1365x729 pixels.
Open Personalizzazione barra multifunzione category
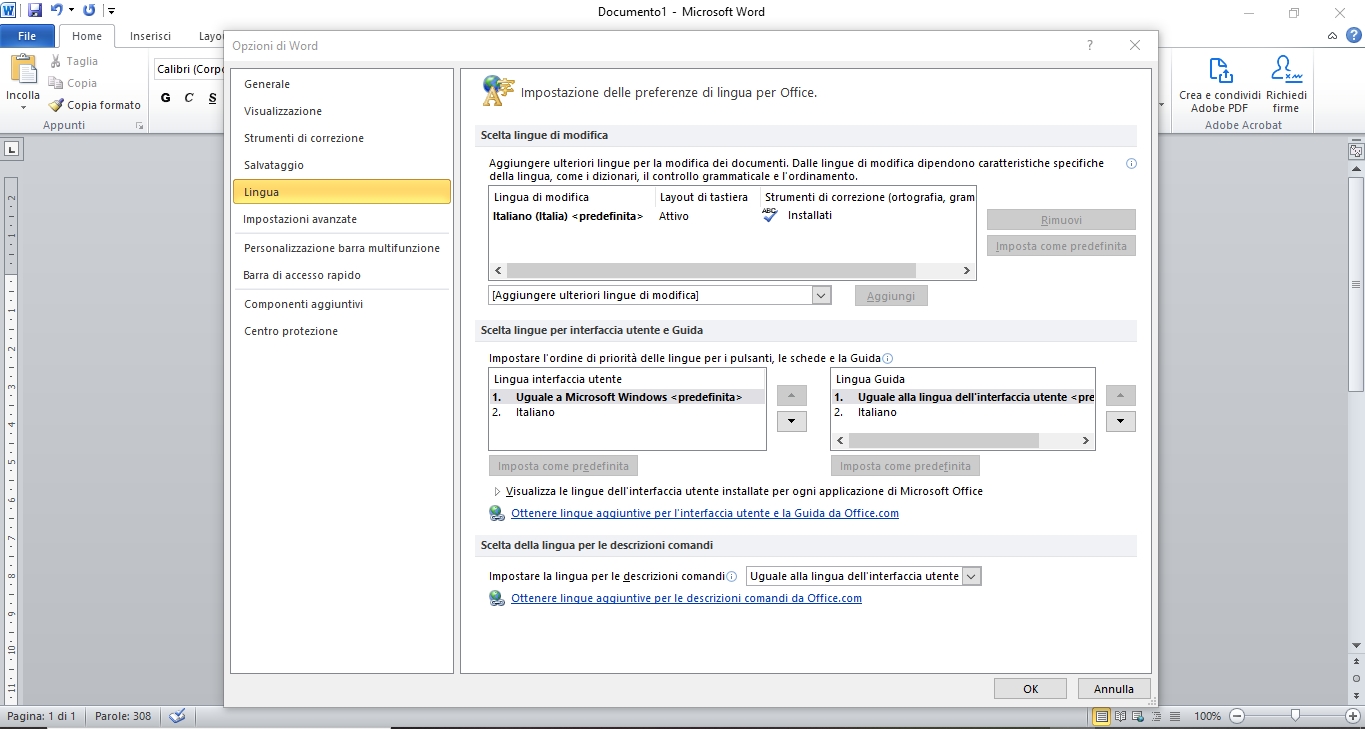point(341,248)
